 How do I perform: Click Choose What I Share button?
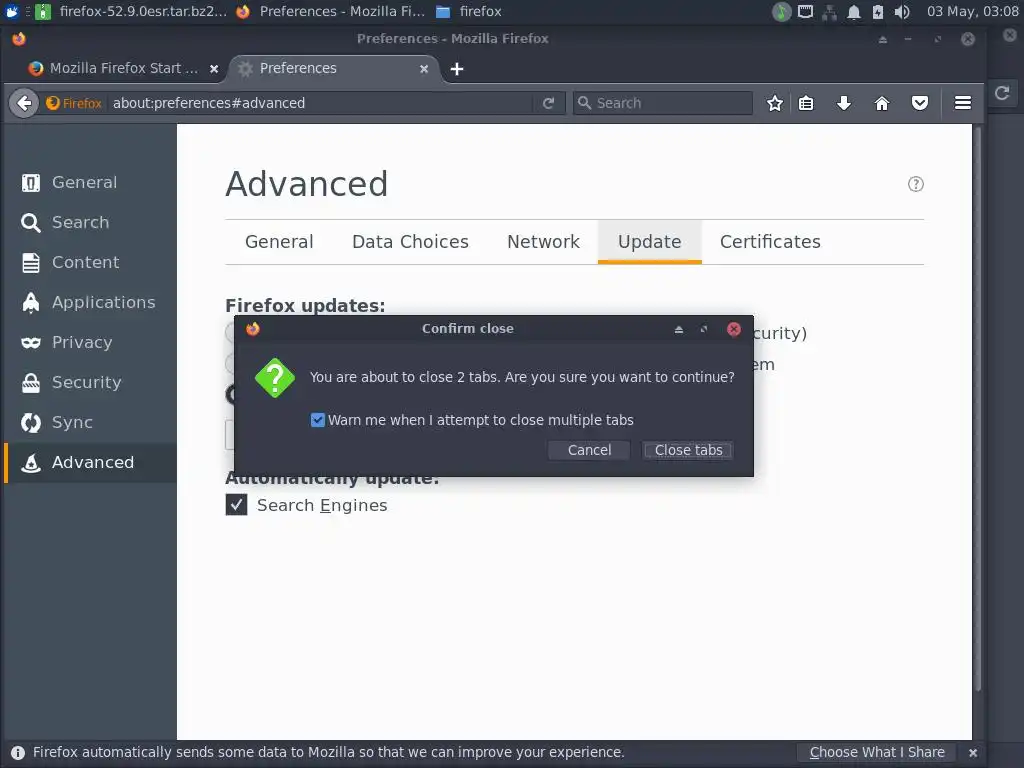(x=876, y=752)
